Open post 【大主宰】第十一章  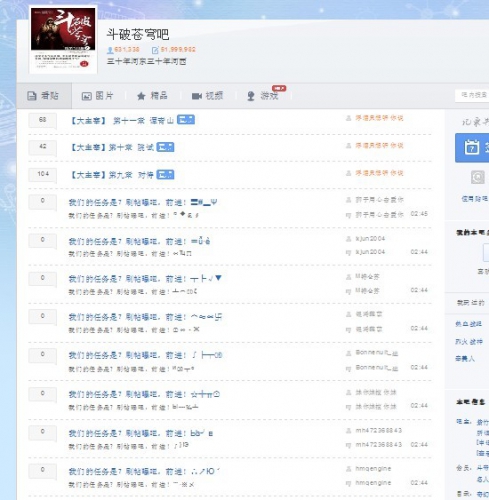[121, 120]
